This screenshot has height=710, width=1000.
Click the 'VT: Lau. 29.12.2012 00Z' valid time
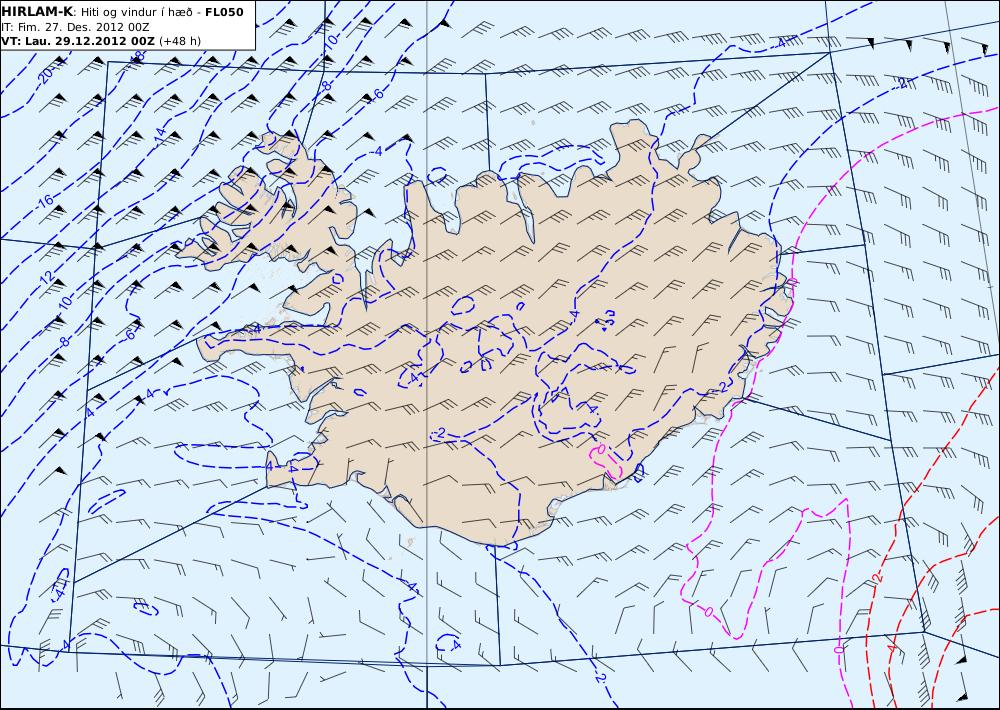coord(78,41)
